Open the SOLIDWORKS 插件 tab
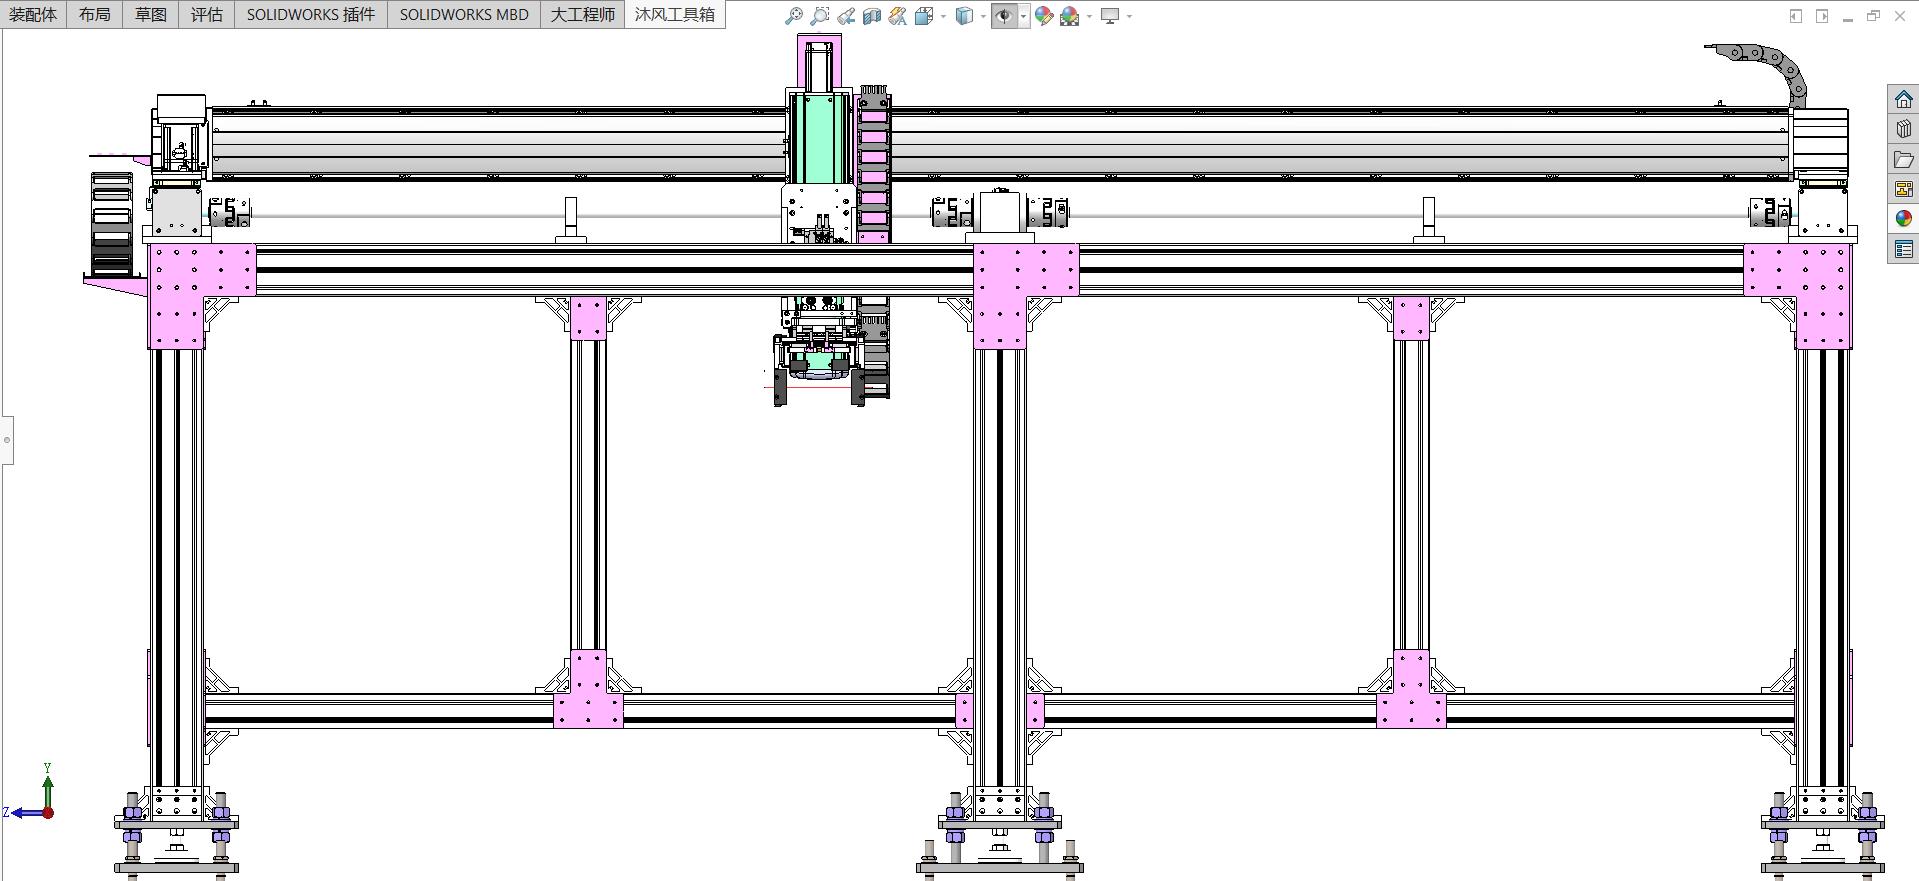Viewport: 1919px width, 881px height. [311, 14]
